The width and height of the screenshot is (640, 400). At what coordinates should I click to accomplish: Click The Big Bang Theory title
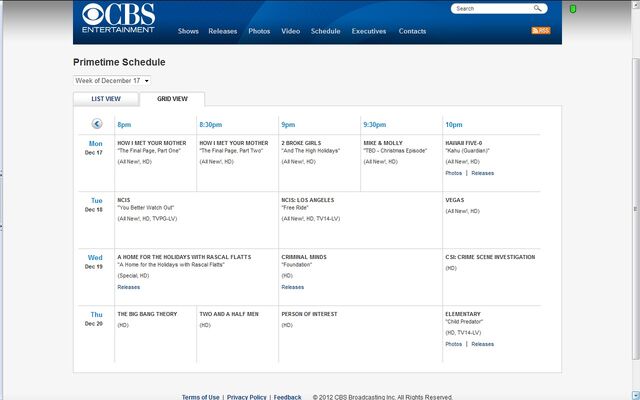(147, 314)
